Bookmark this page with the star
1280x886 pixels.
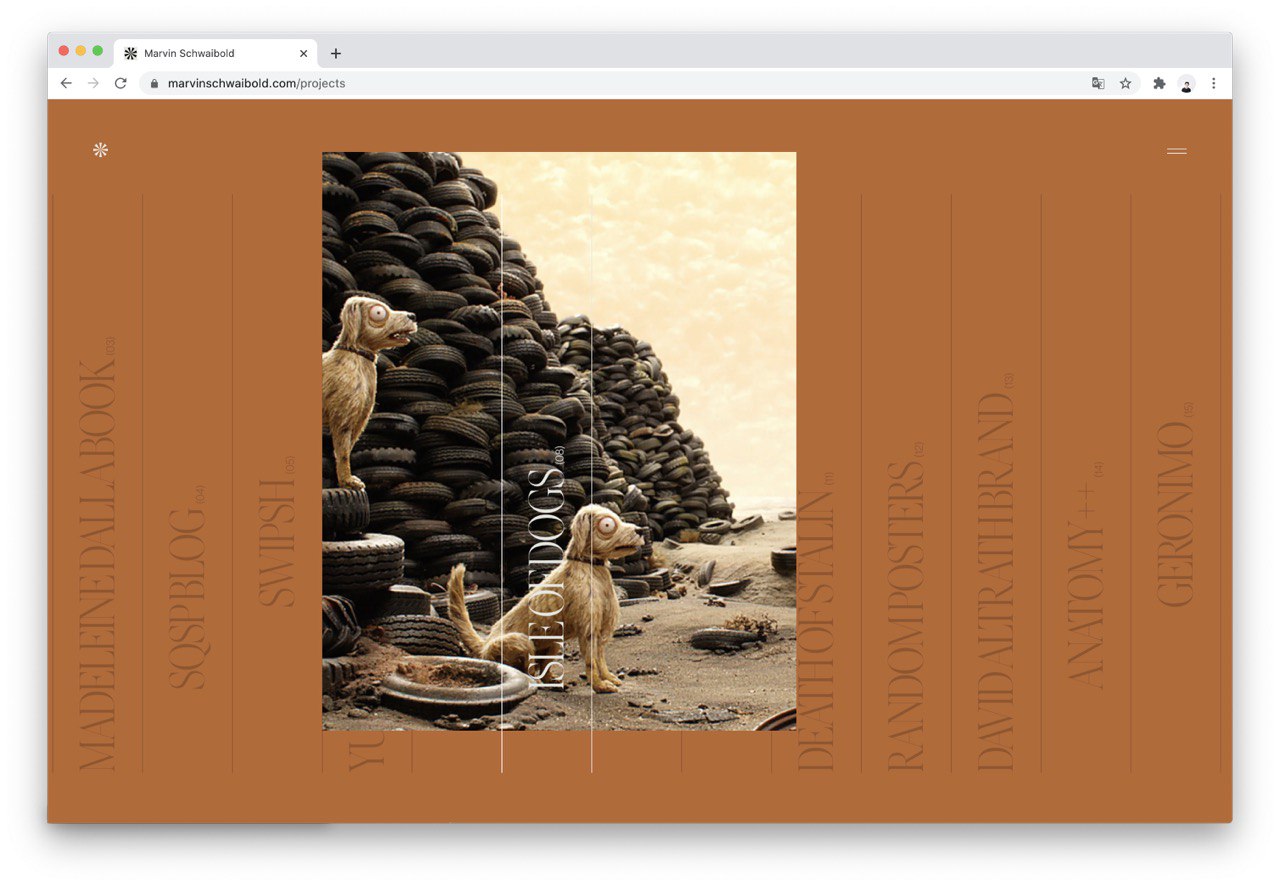(x=1125, y=83)
